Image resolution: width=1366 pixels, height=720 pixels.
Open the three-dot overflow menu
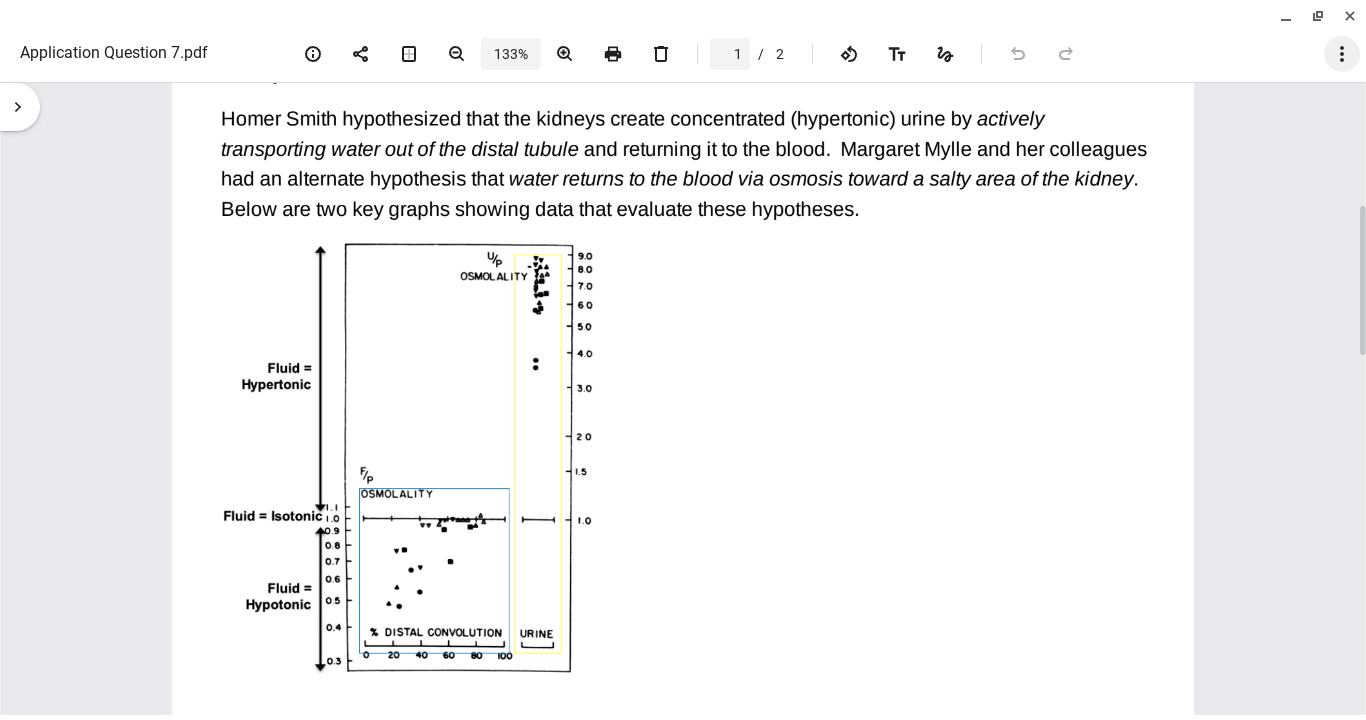pos(1342,53)
